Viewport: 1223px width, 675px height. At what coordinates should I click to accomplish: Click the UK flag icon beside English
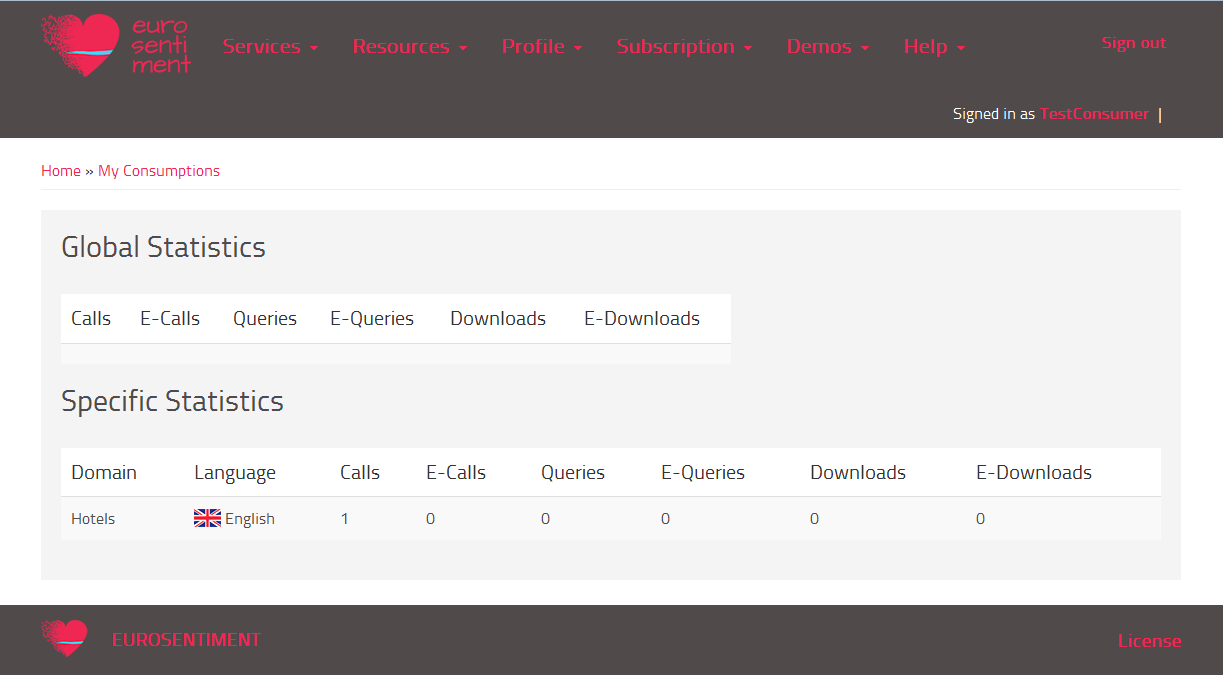click(207, 518)
